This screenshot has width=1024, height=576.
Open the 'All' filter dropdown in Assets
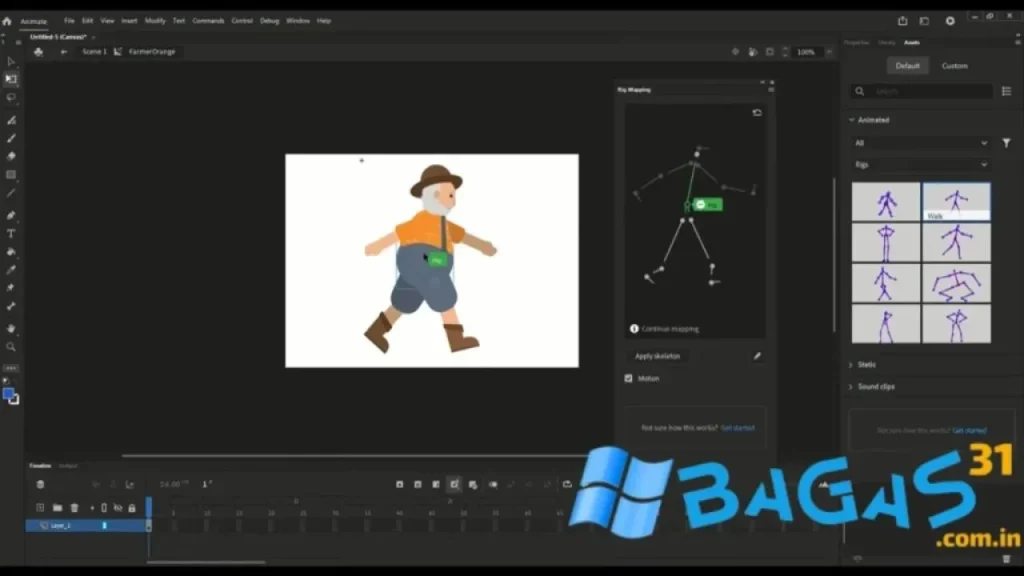(920, 143)
